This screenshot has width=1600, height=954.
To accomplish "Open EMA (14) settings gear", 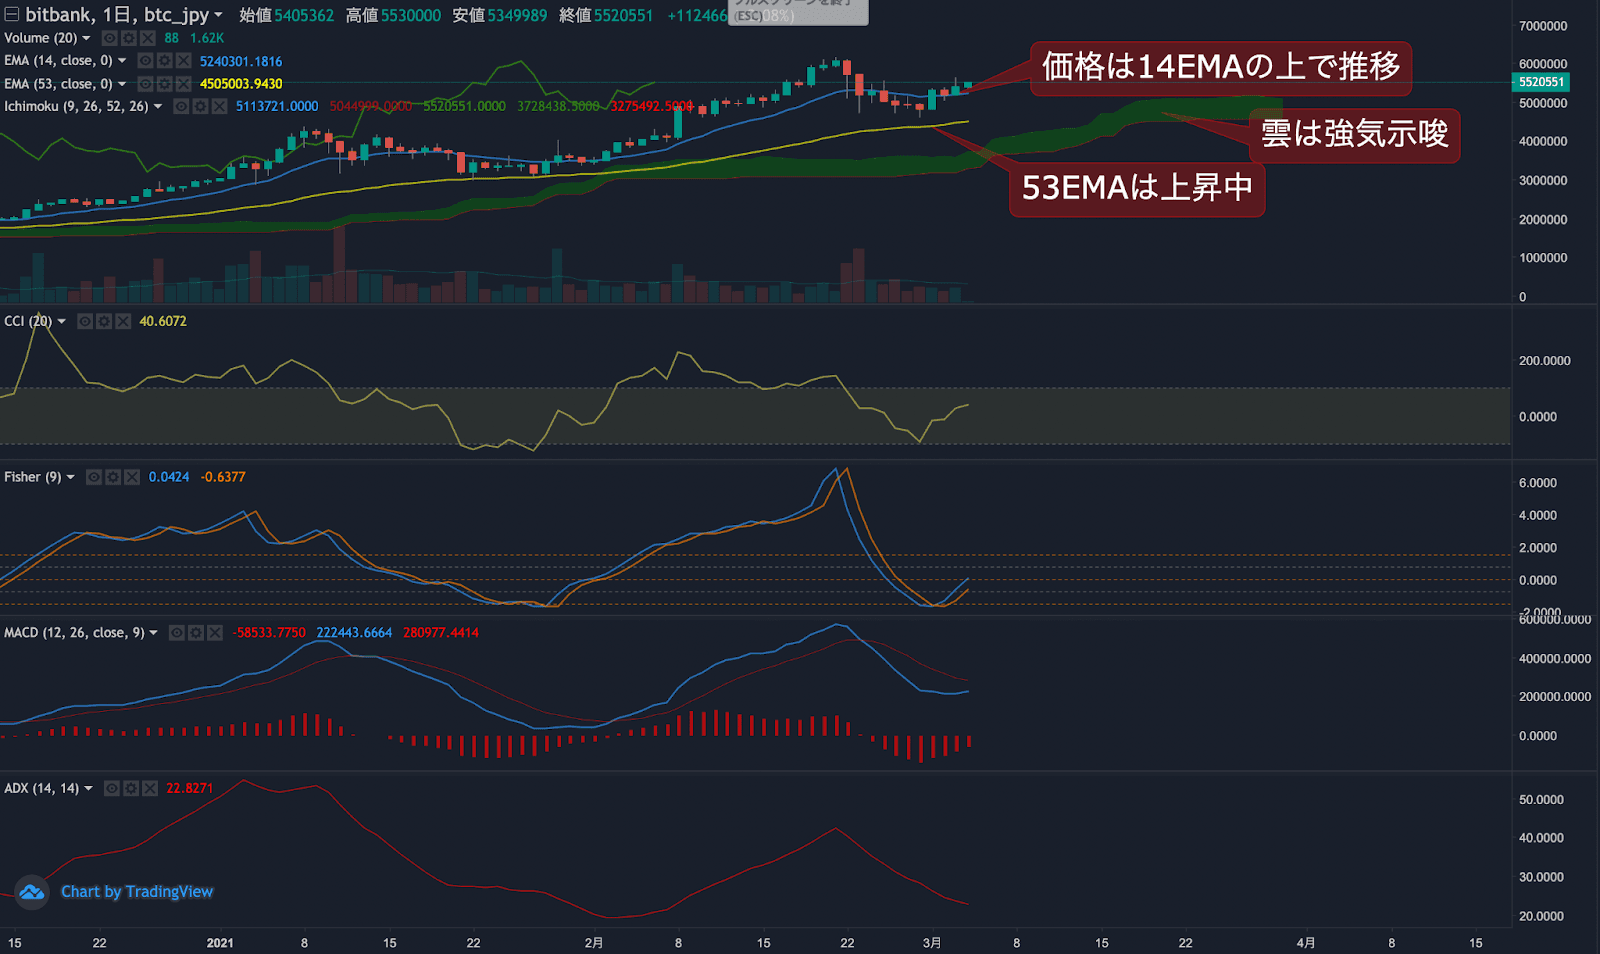I will (163, 61).
